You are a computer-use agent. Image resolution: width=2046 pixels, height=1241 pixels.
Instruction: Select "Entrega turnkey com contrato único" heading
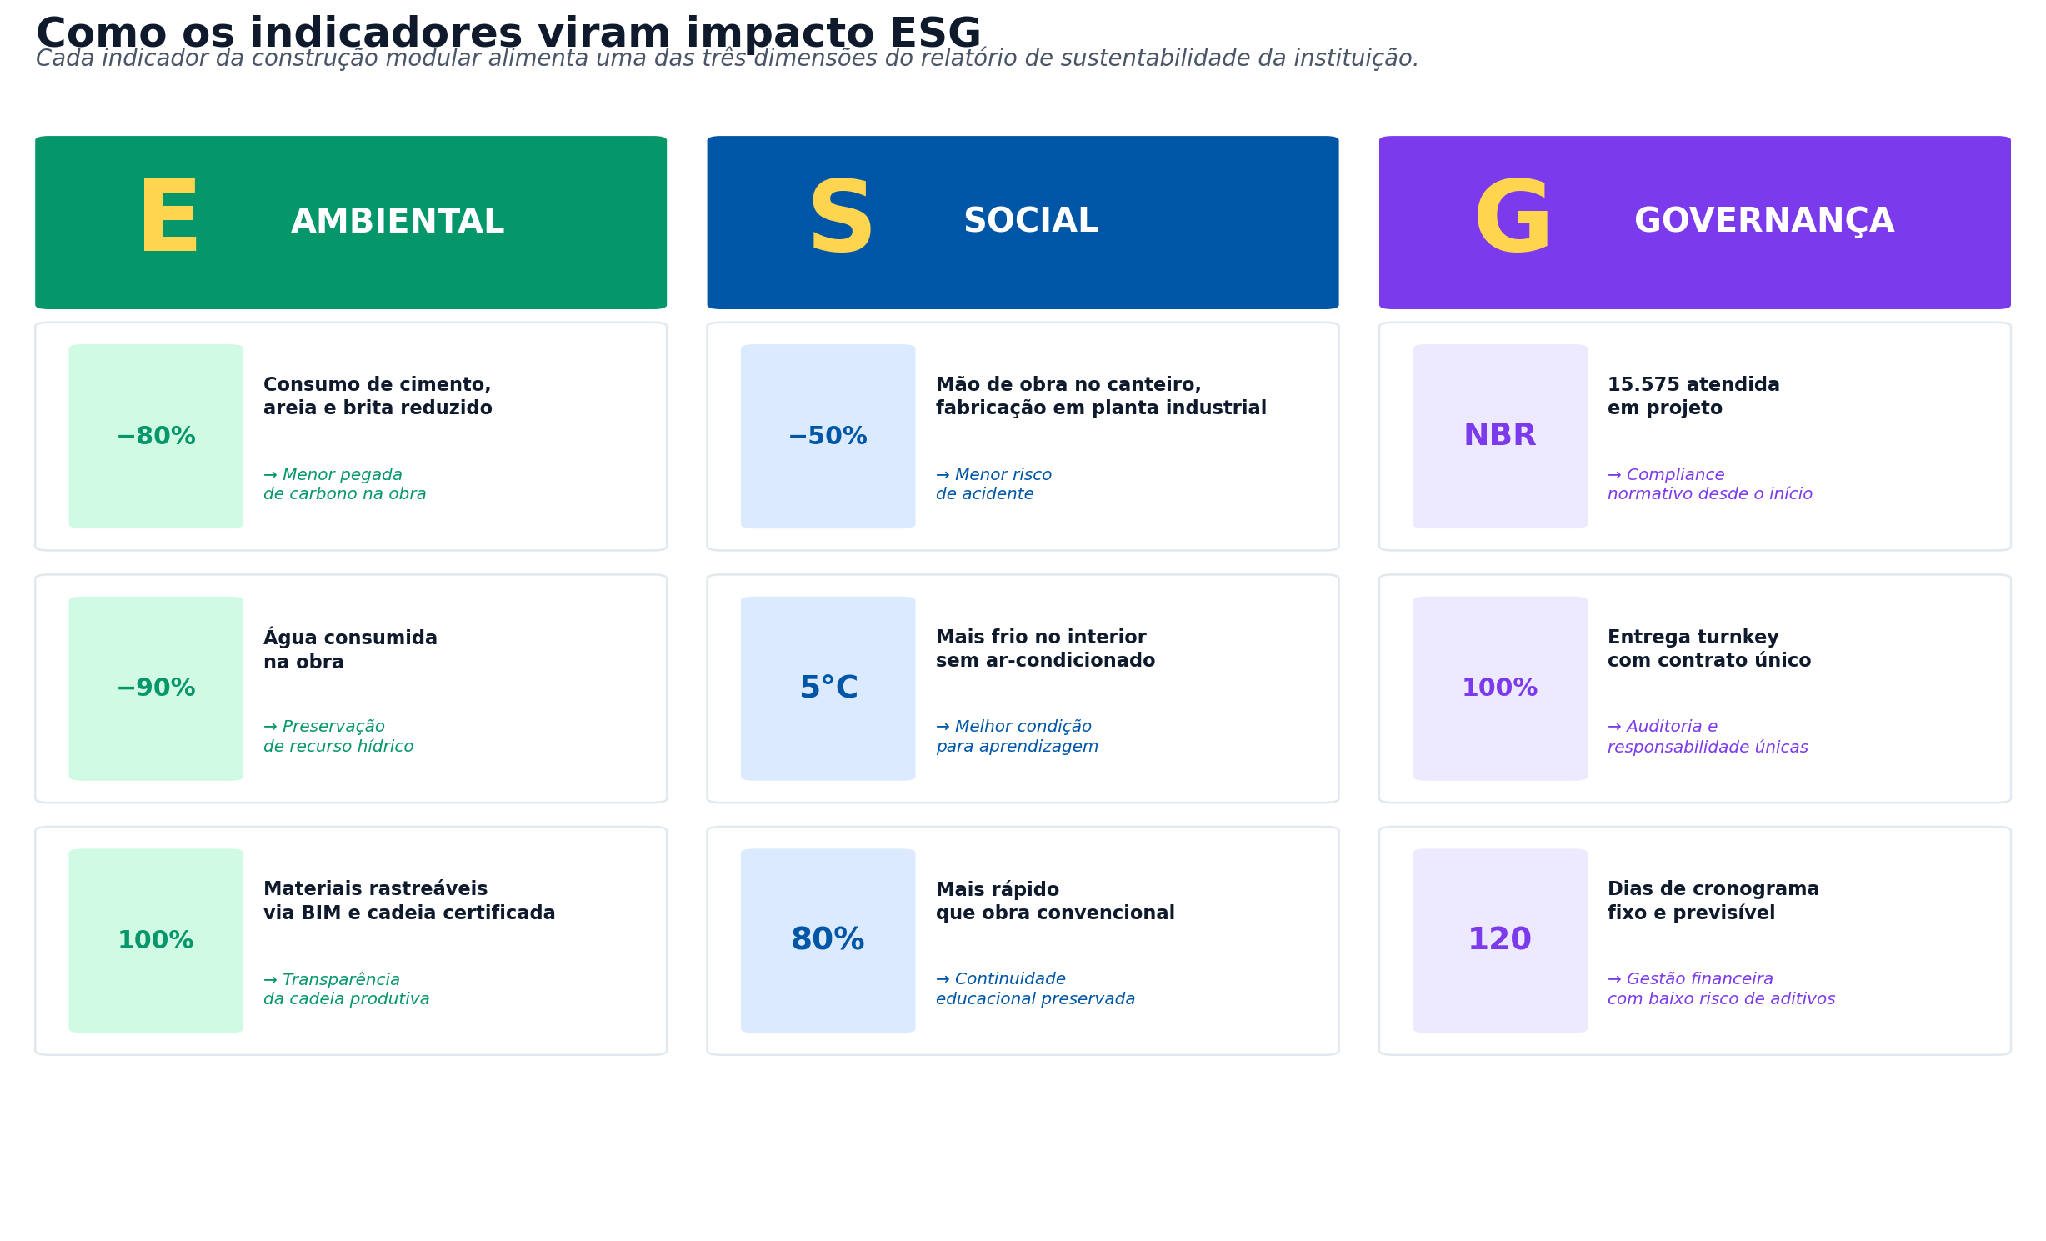(1709, 648)
